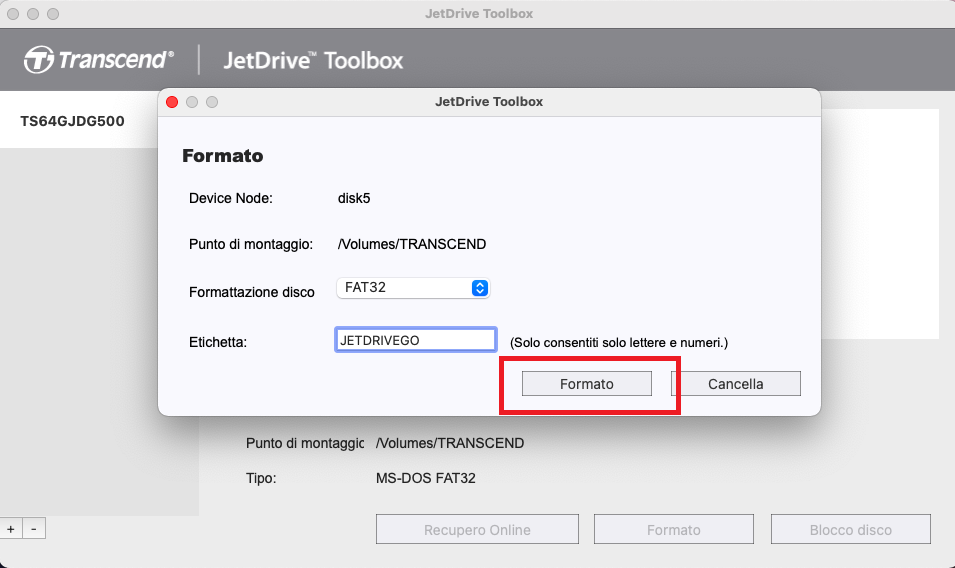Click the minus button below sidebar
This screenshot has height=568, width=955.
point(34,529)
